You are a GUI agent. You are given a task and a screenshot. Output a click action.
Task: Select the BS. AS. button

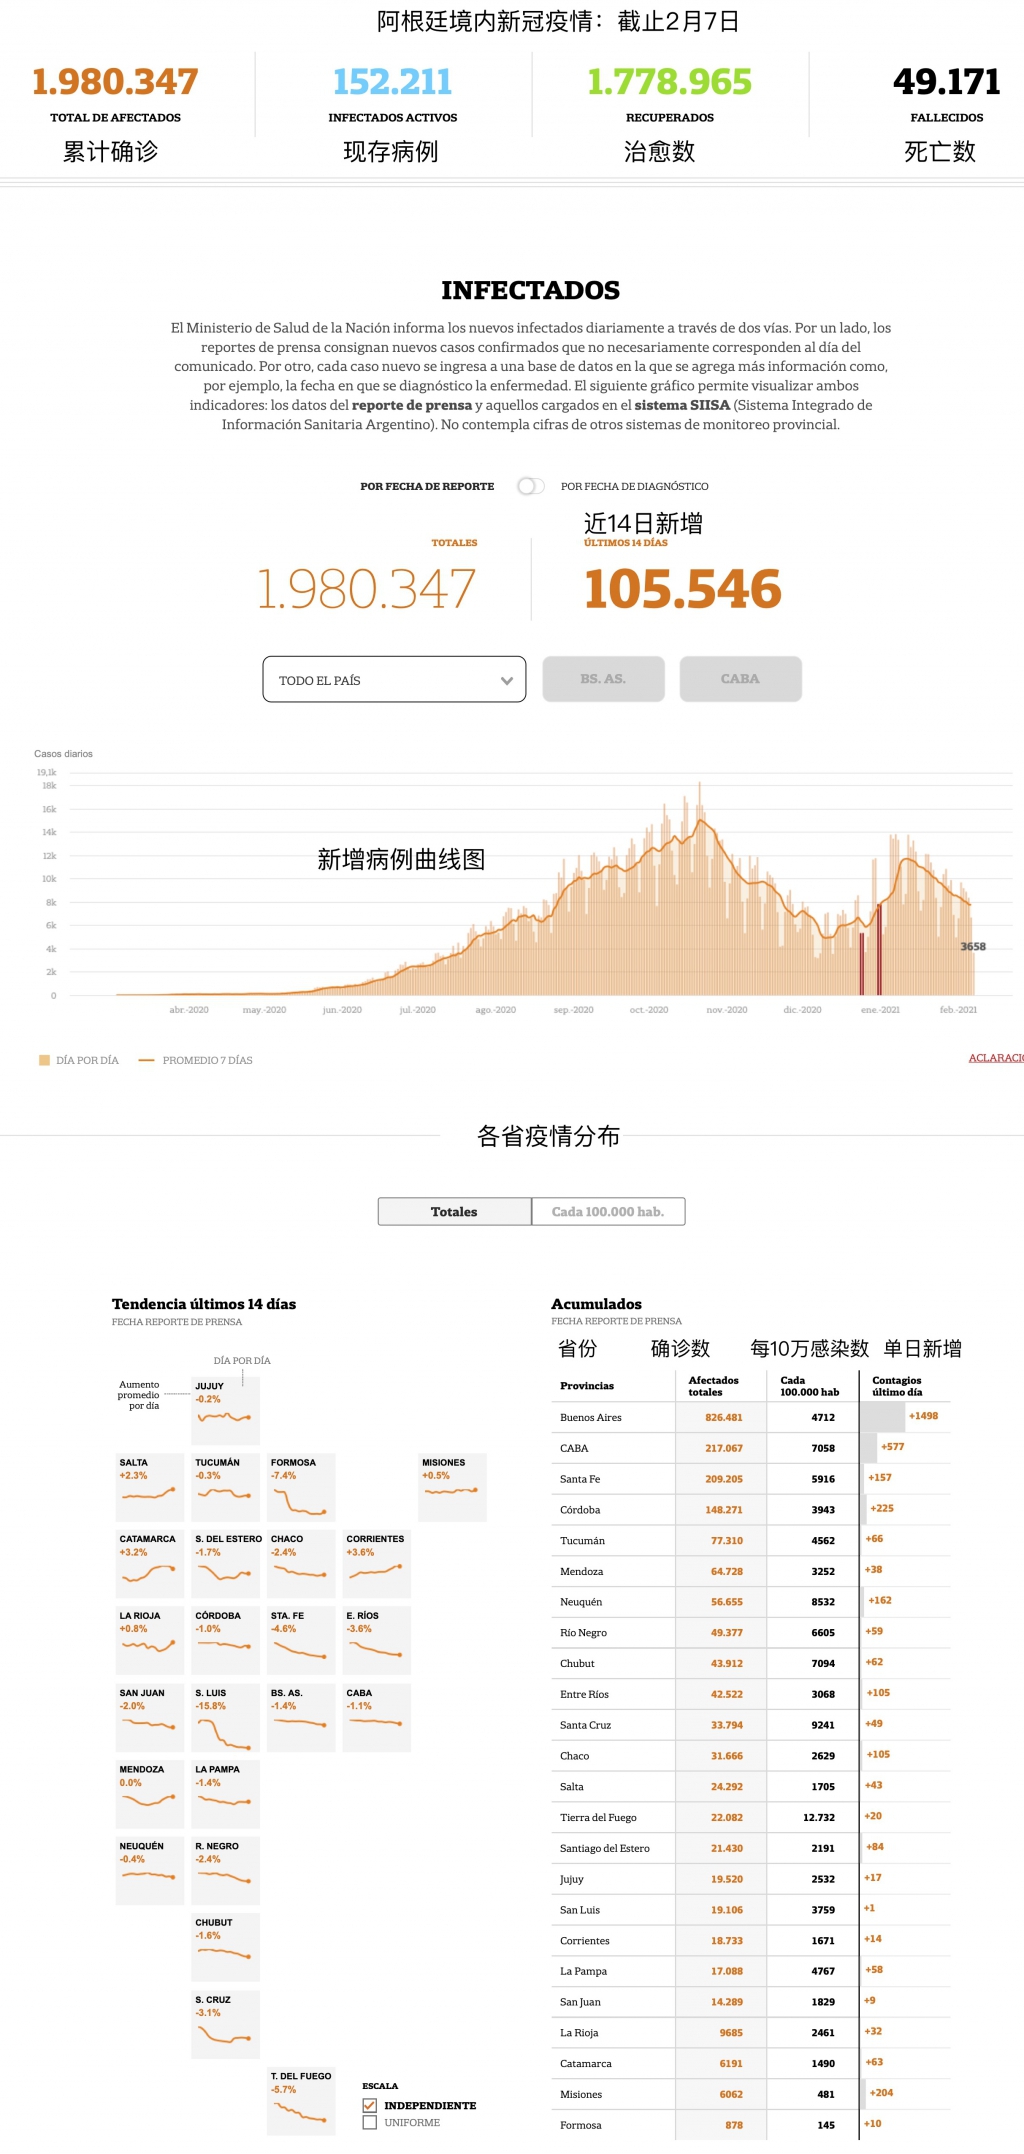point(603,679)
